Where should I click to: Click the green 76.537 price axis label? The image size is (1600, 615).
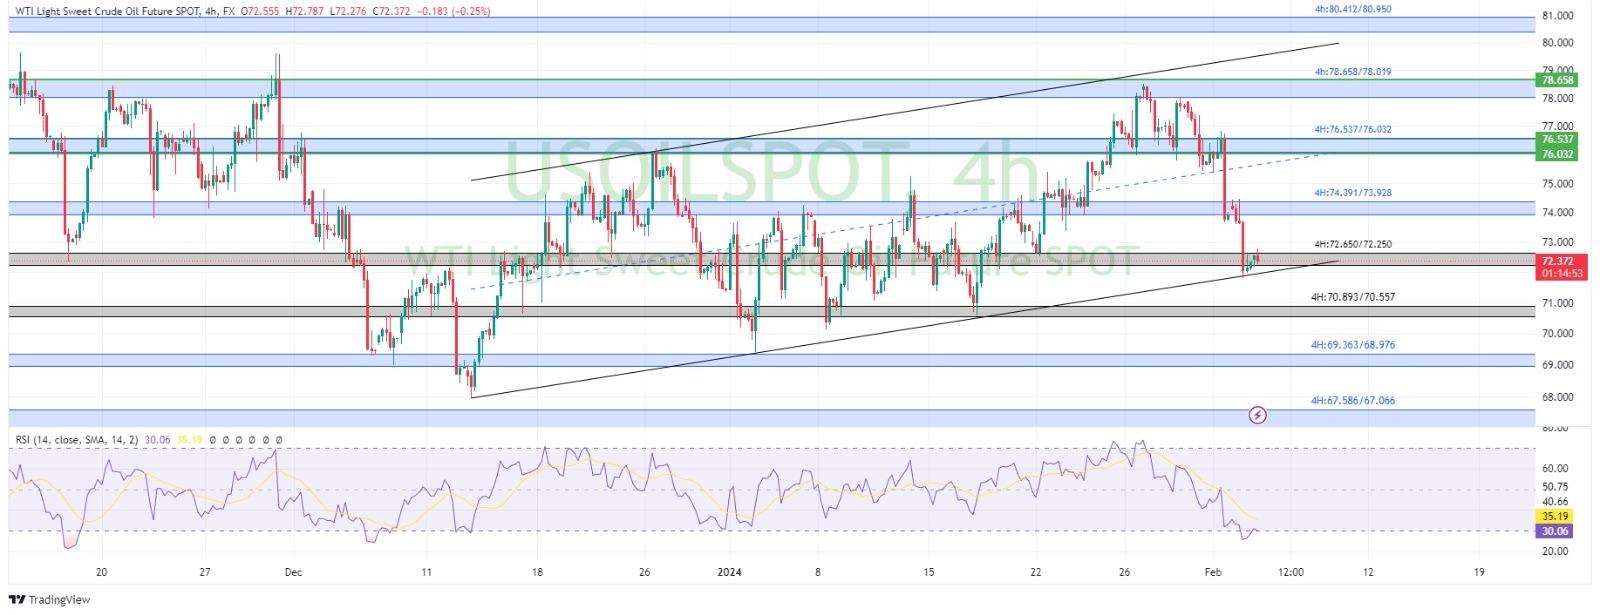1558,140
